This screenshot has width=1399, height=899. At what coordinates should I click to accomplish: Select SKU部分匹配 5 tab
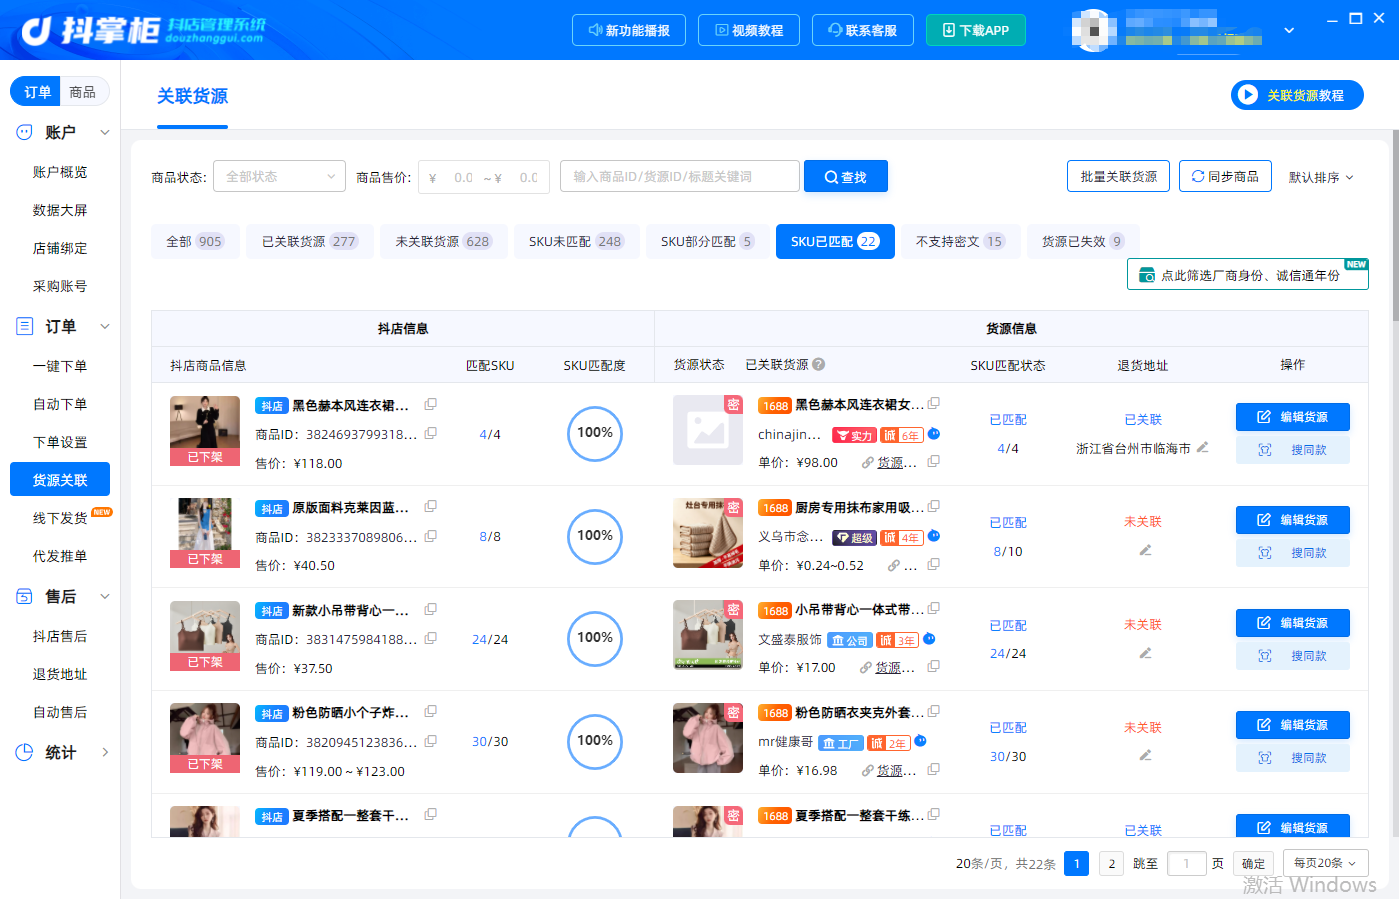708,241
